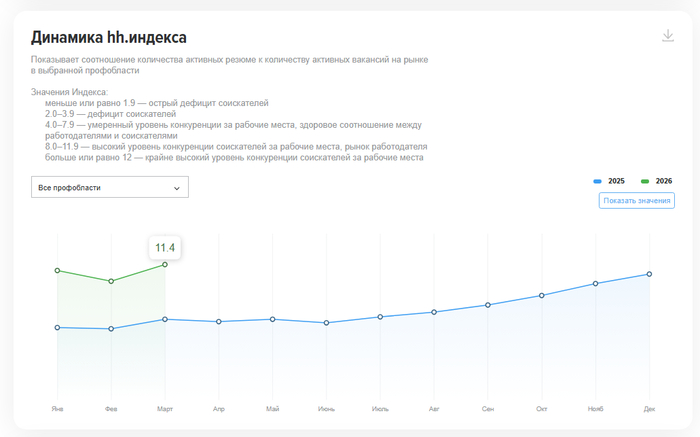Viewport: 700px width, 437px height.
Task: Click the Показать значения button
Action: (637, 200)
